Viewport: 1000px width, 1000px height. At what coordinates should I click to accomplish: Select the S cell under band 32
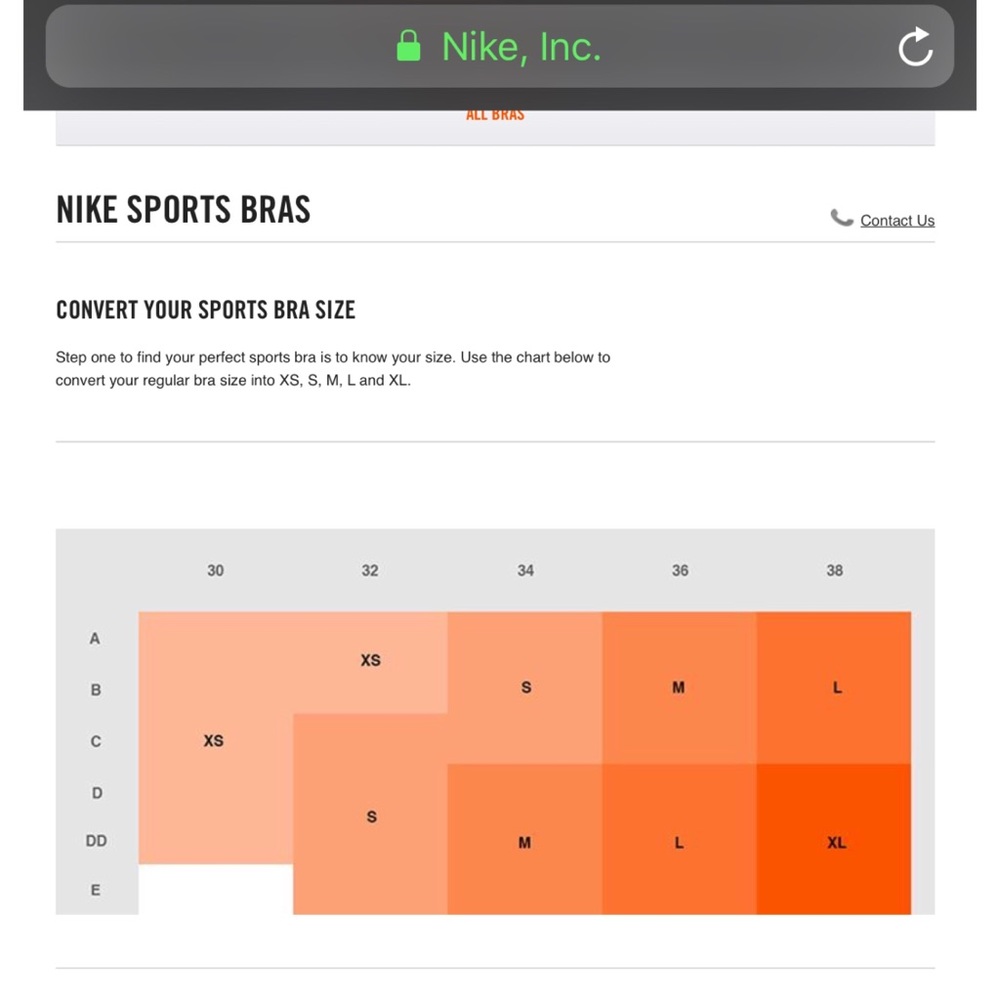(x=371, y=816)
